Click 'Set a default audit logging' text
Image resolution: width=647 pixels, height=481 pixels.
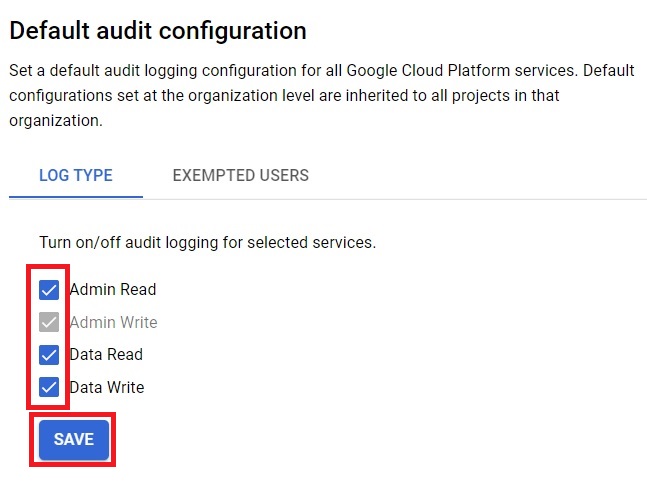104,71
